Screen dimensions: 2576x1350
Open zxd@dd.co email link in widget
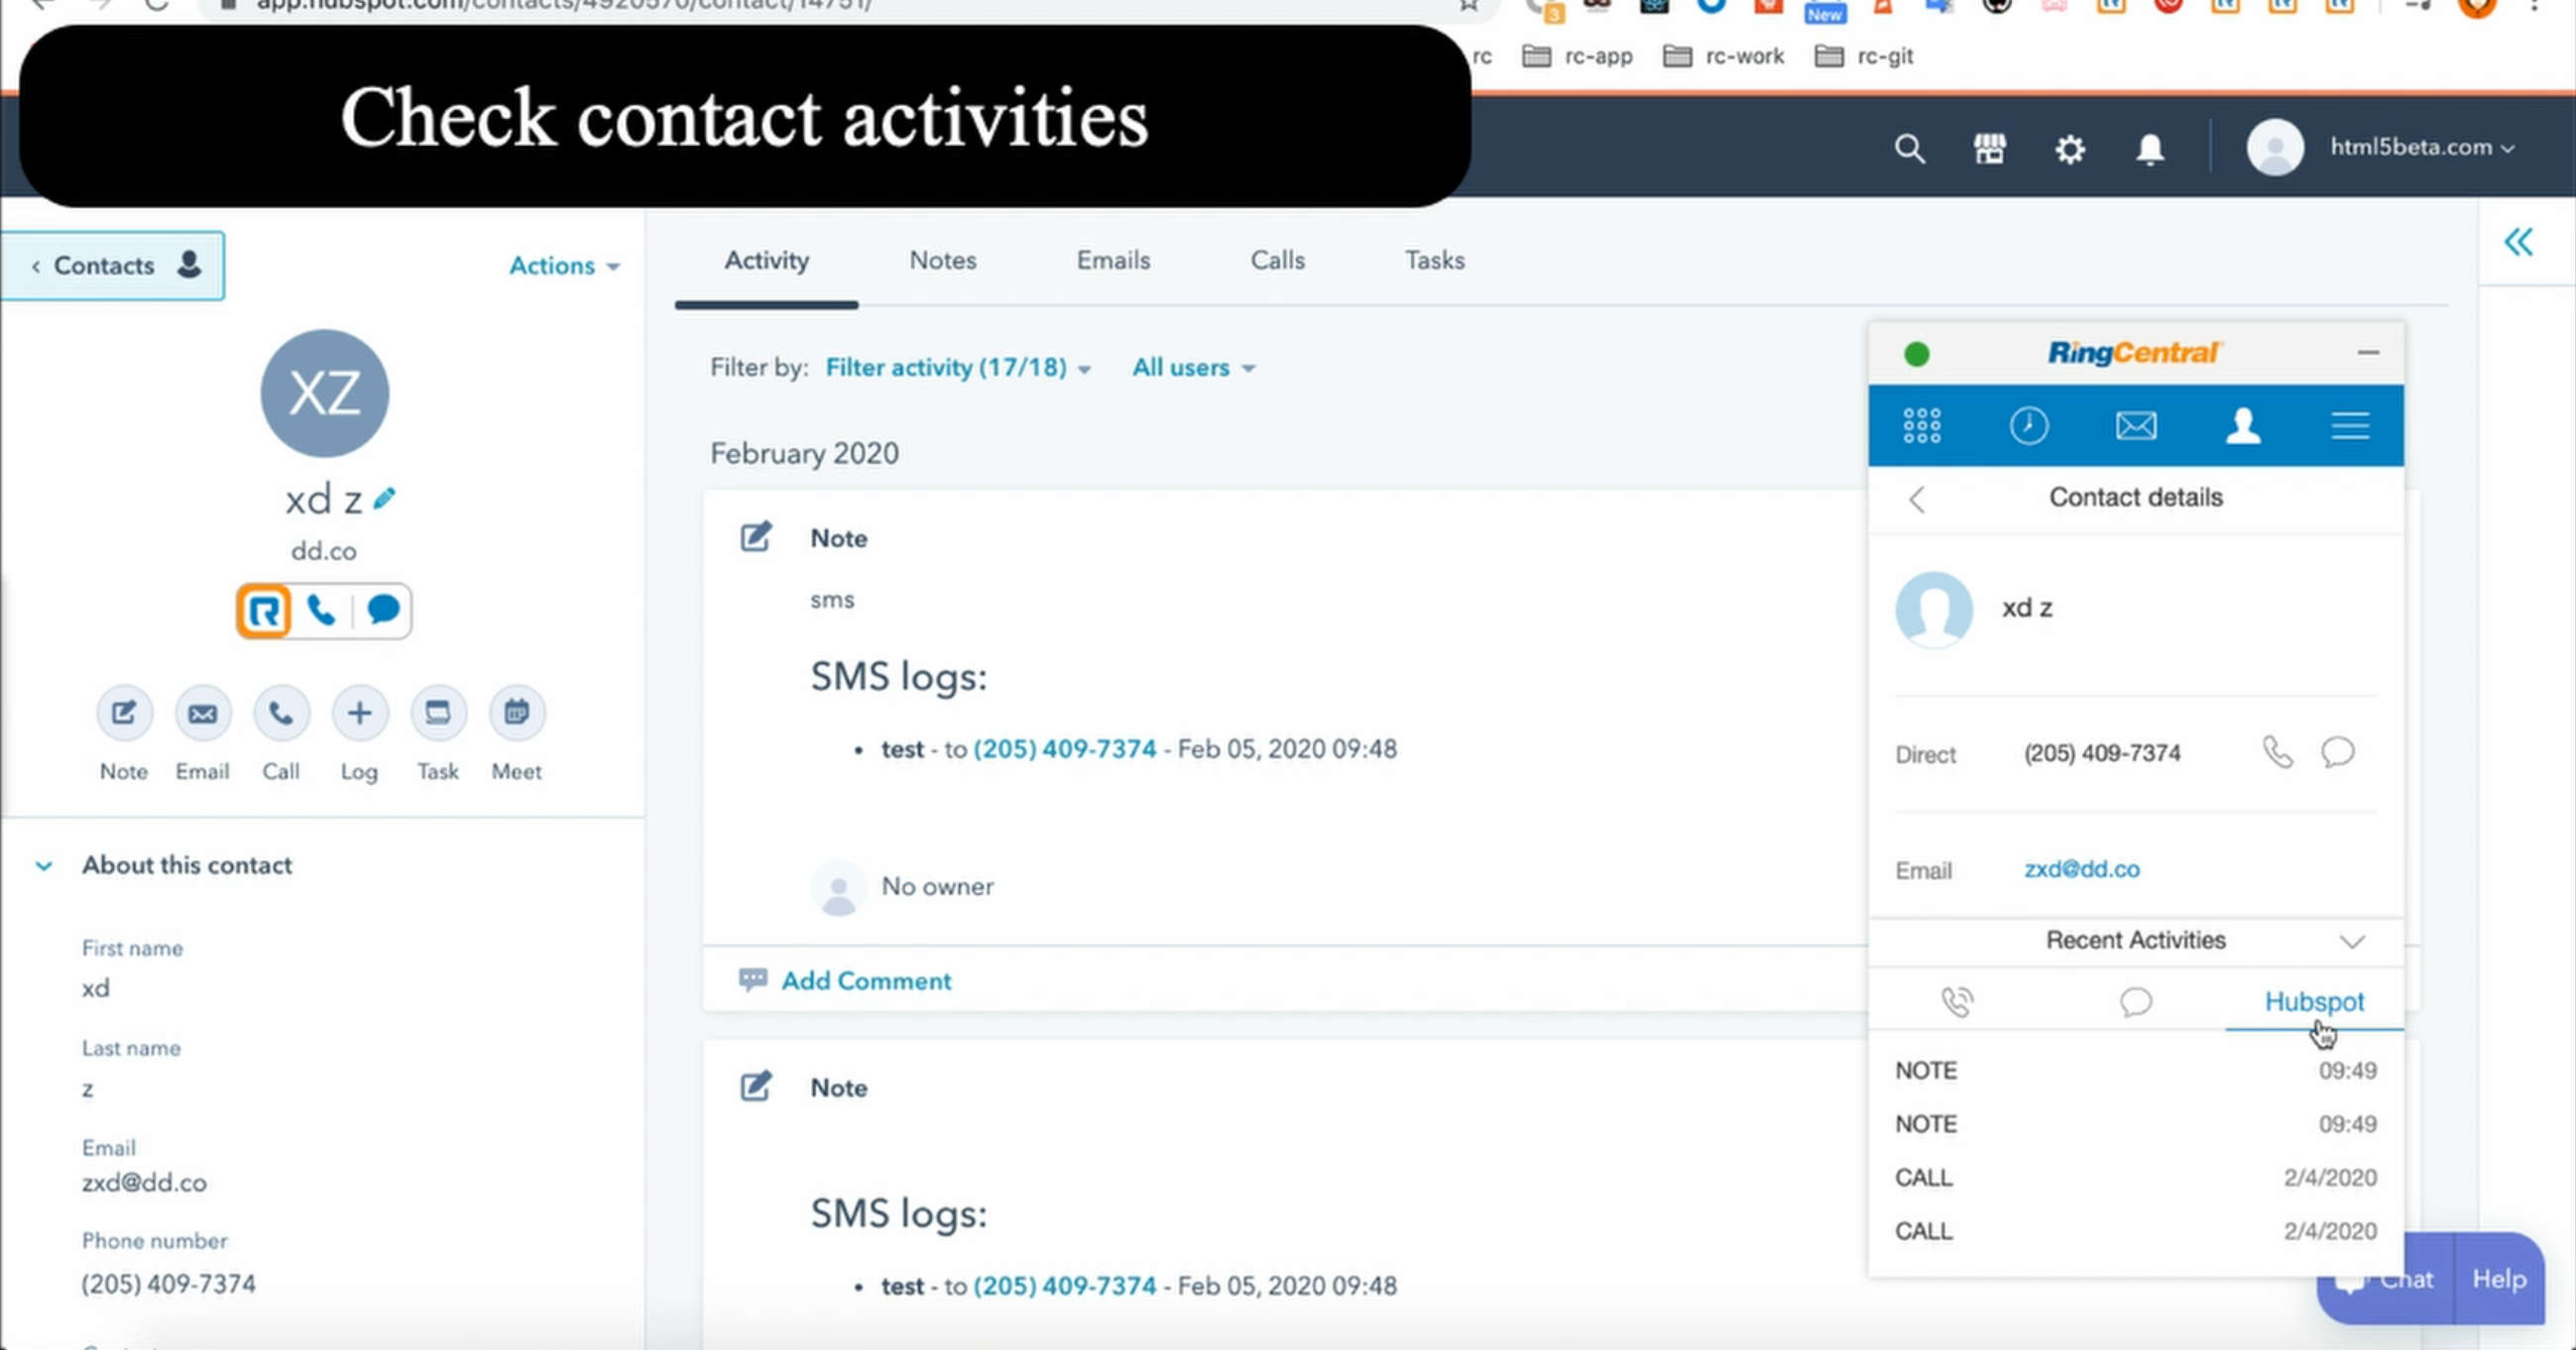point(2081,870)
